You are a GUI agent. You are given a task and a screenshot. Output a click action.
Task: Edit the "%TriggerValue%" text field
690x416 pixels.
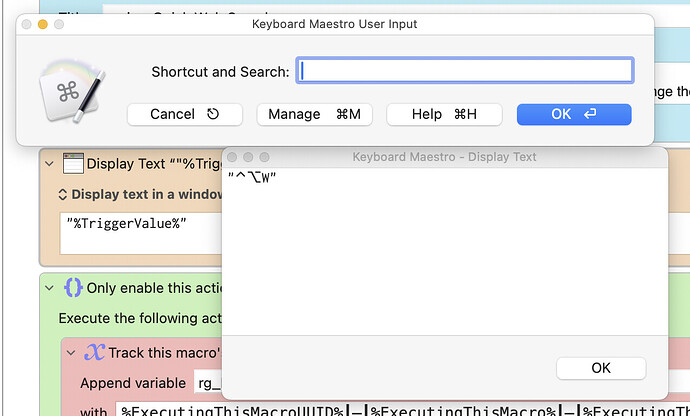141,233
